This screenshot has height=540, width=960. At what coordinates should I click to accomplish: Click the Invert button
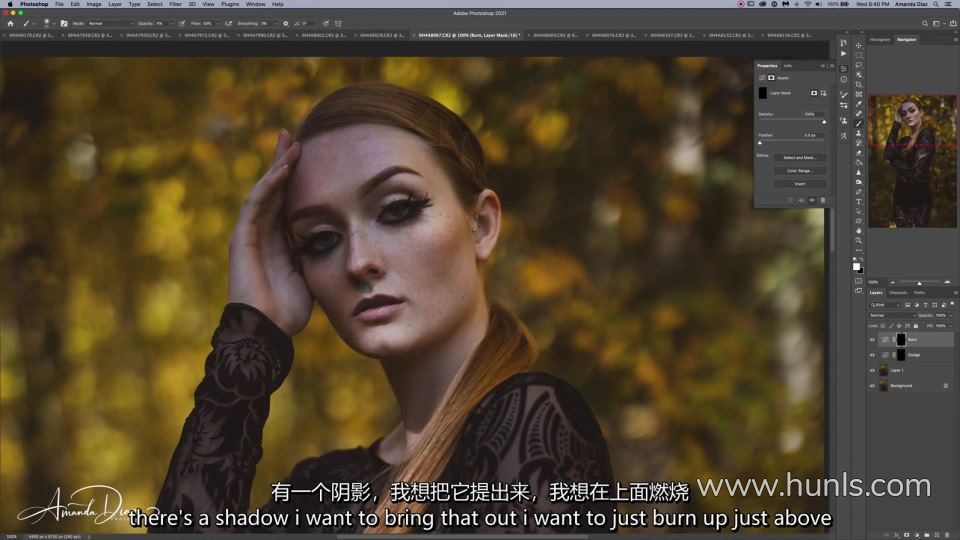point(800,184)
